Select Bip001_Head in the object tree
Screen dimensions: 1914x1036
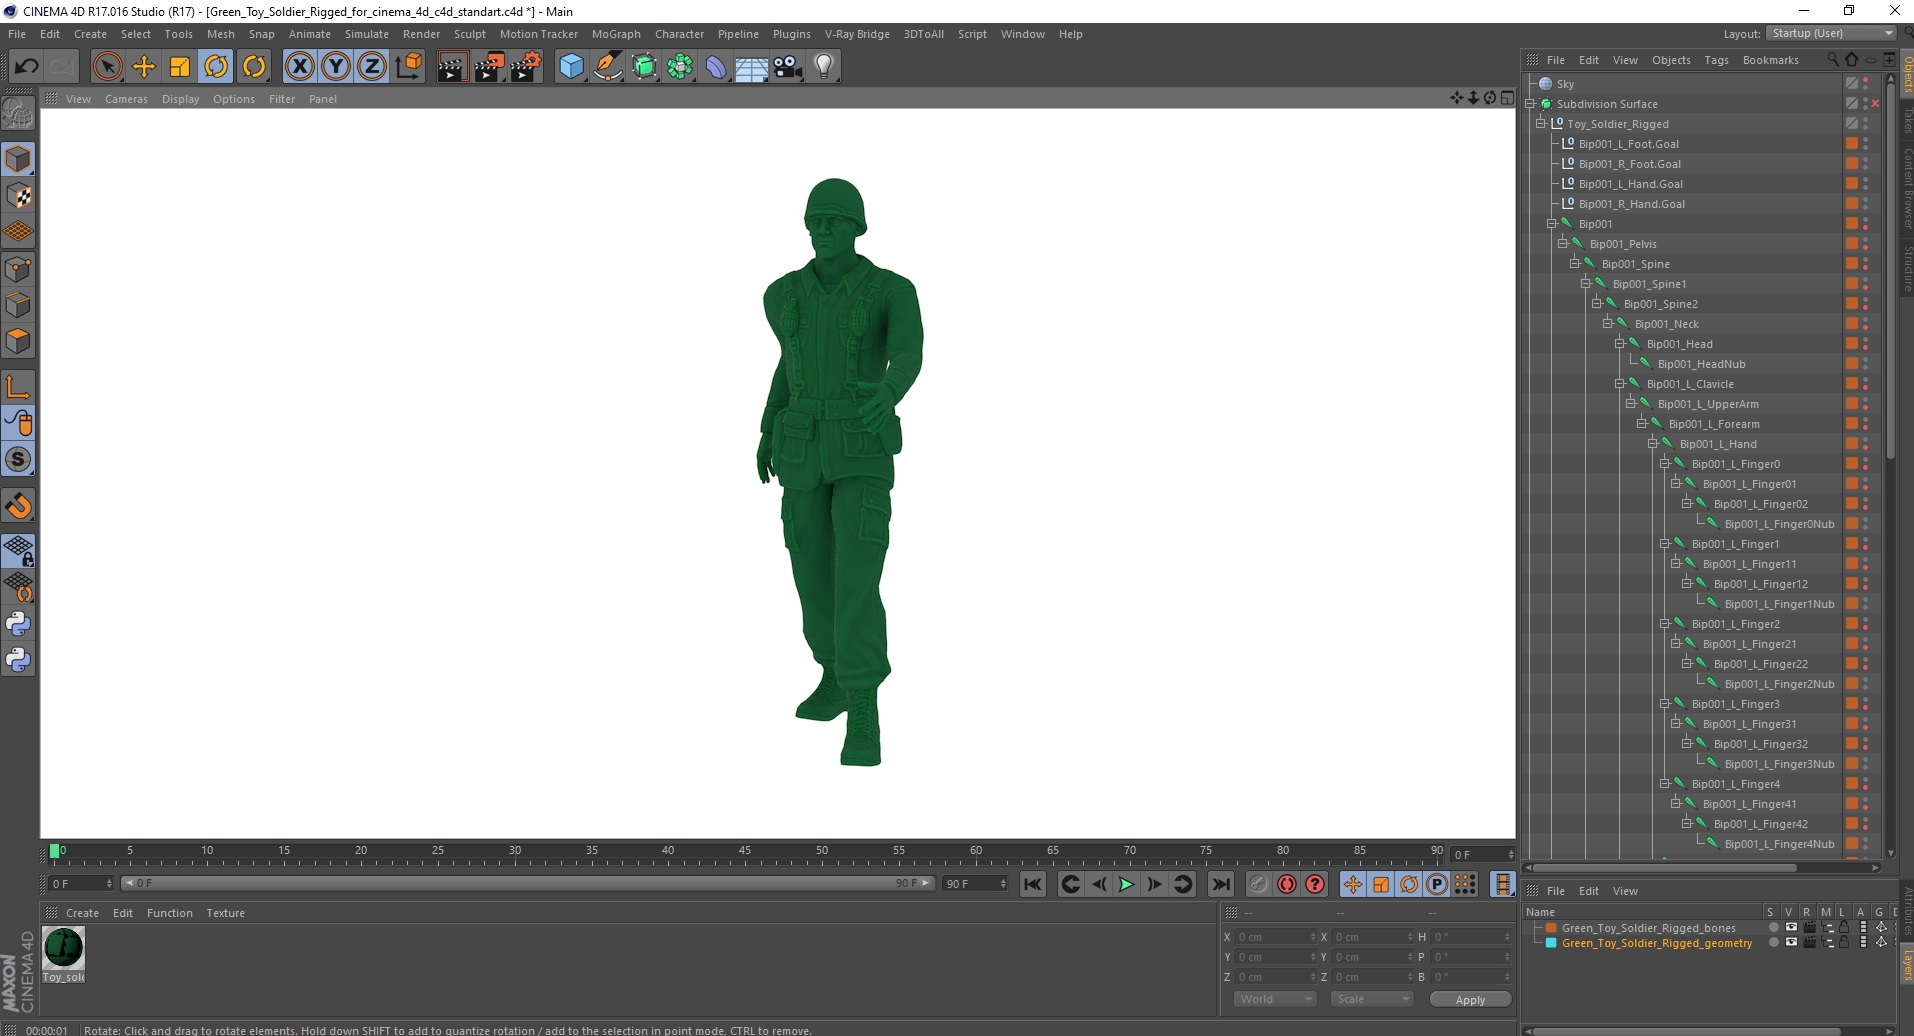pos(1679,344)
